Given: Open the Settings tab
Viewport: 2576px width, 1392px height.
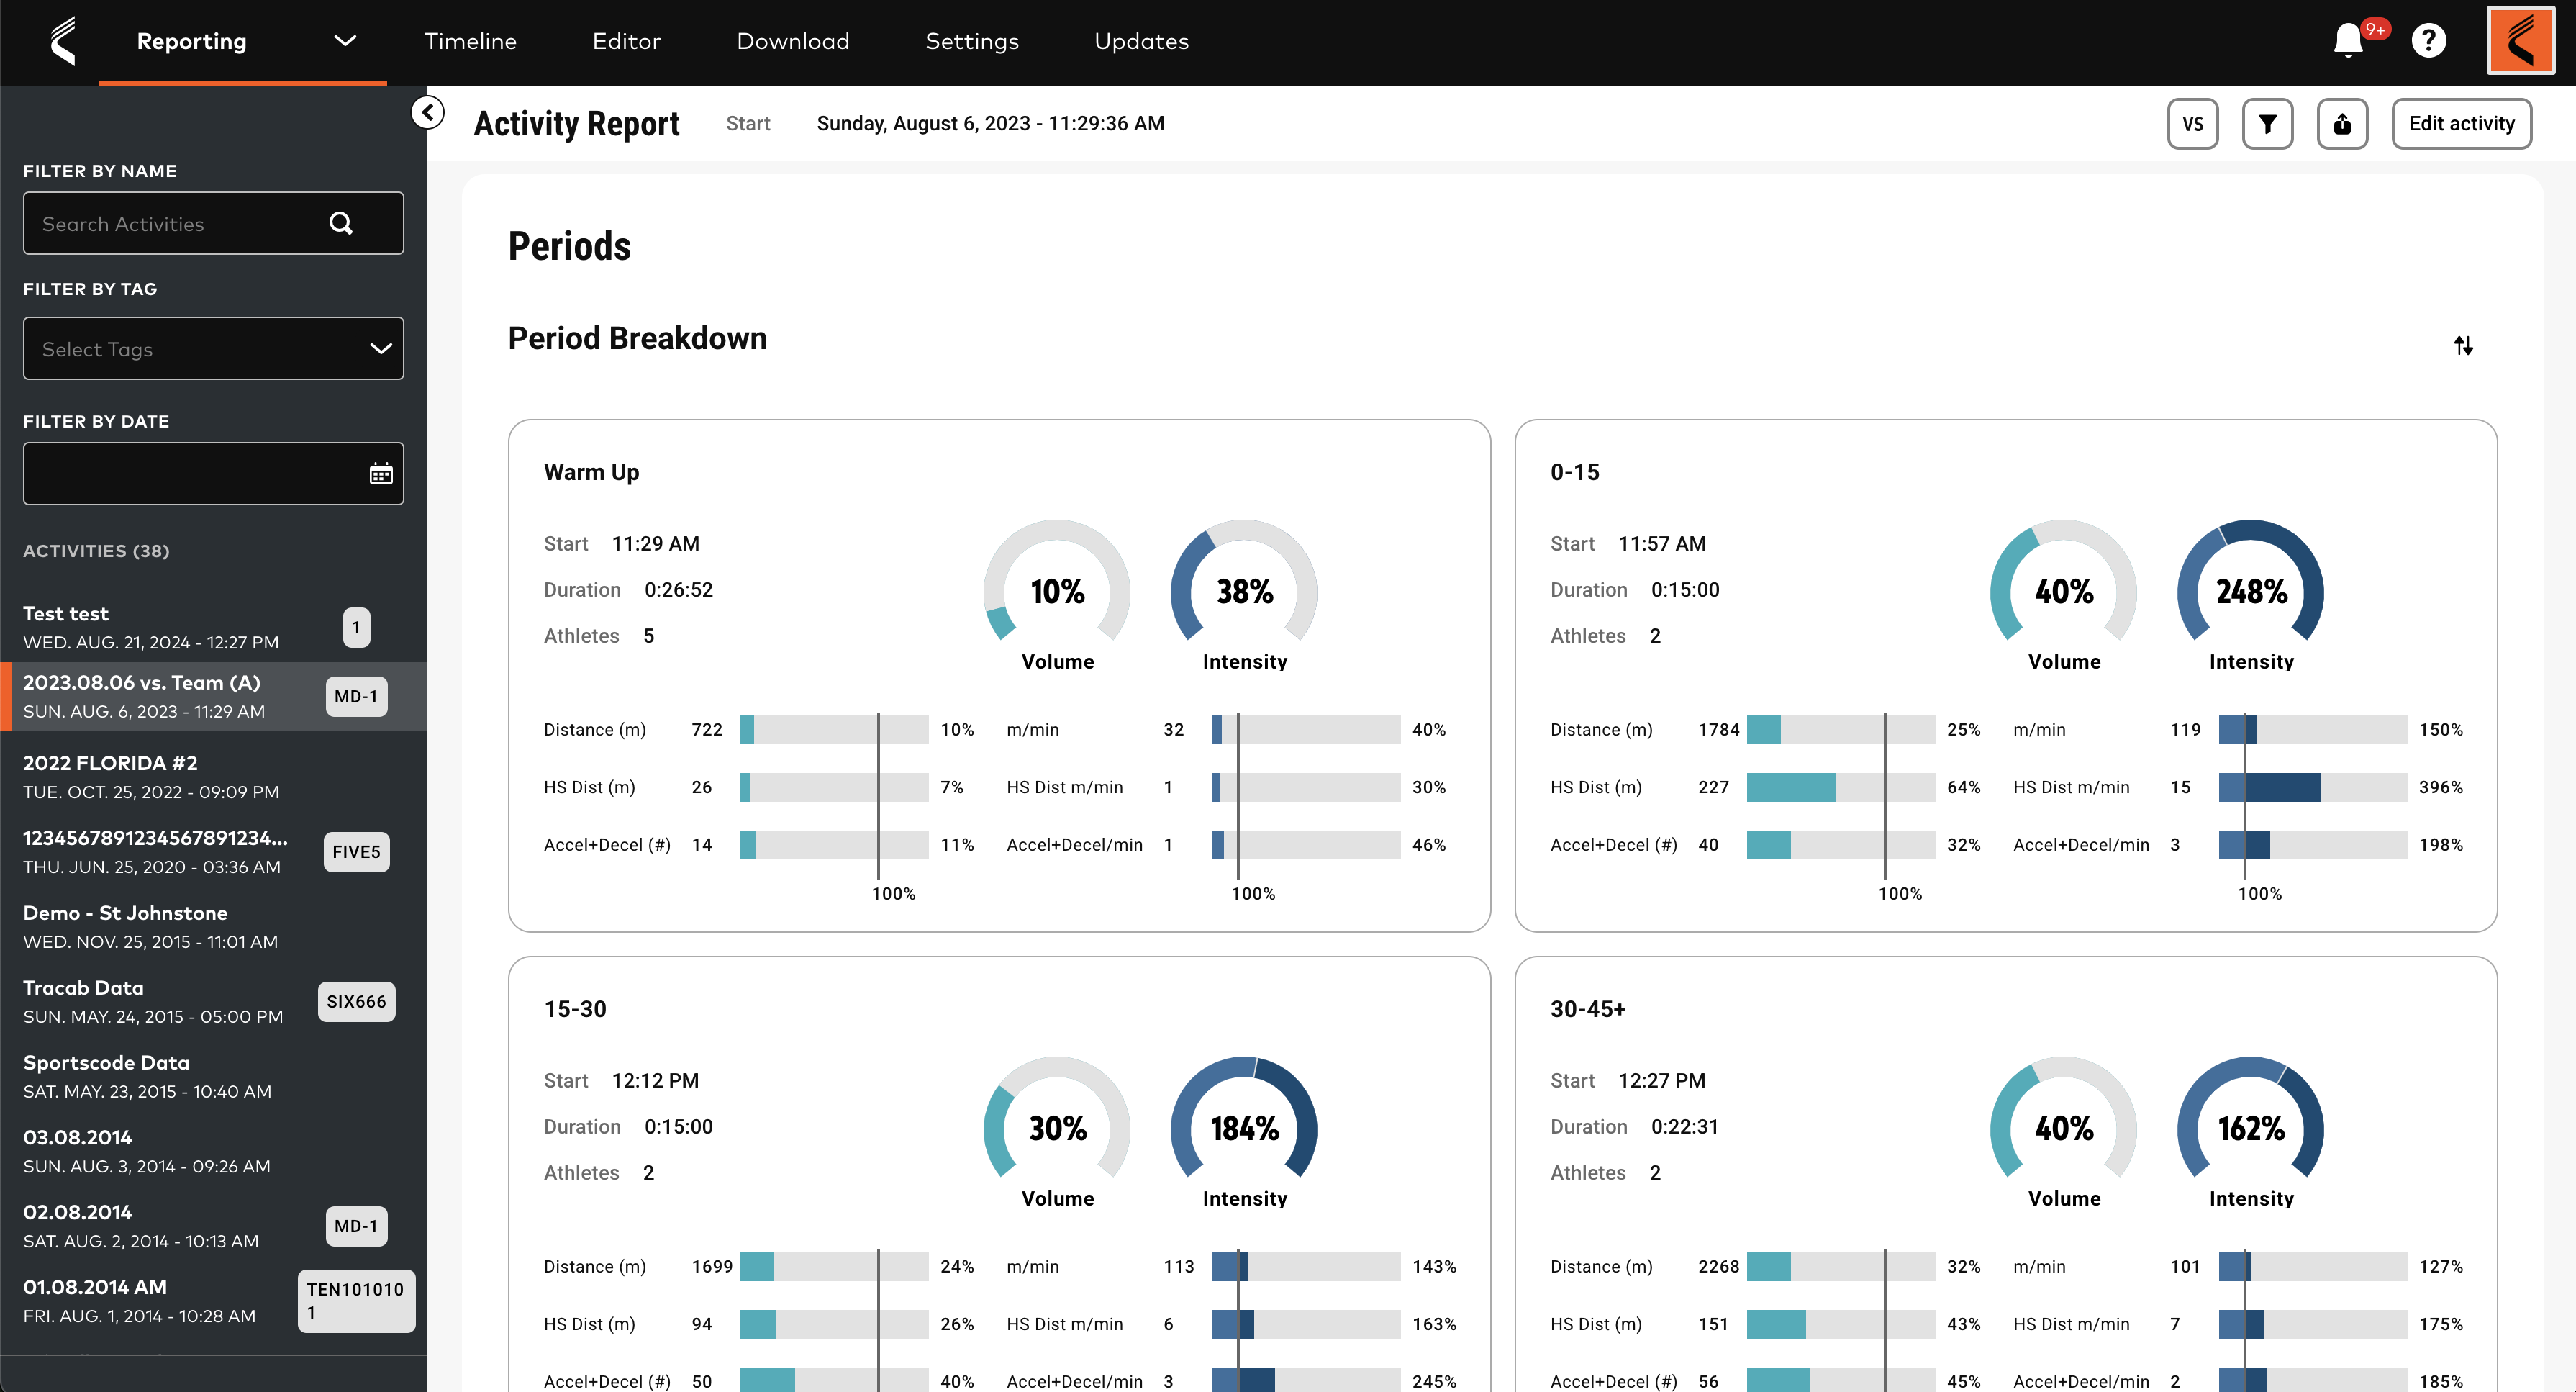Looking at the screenshot, I should pos(972,41).
